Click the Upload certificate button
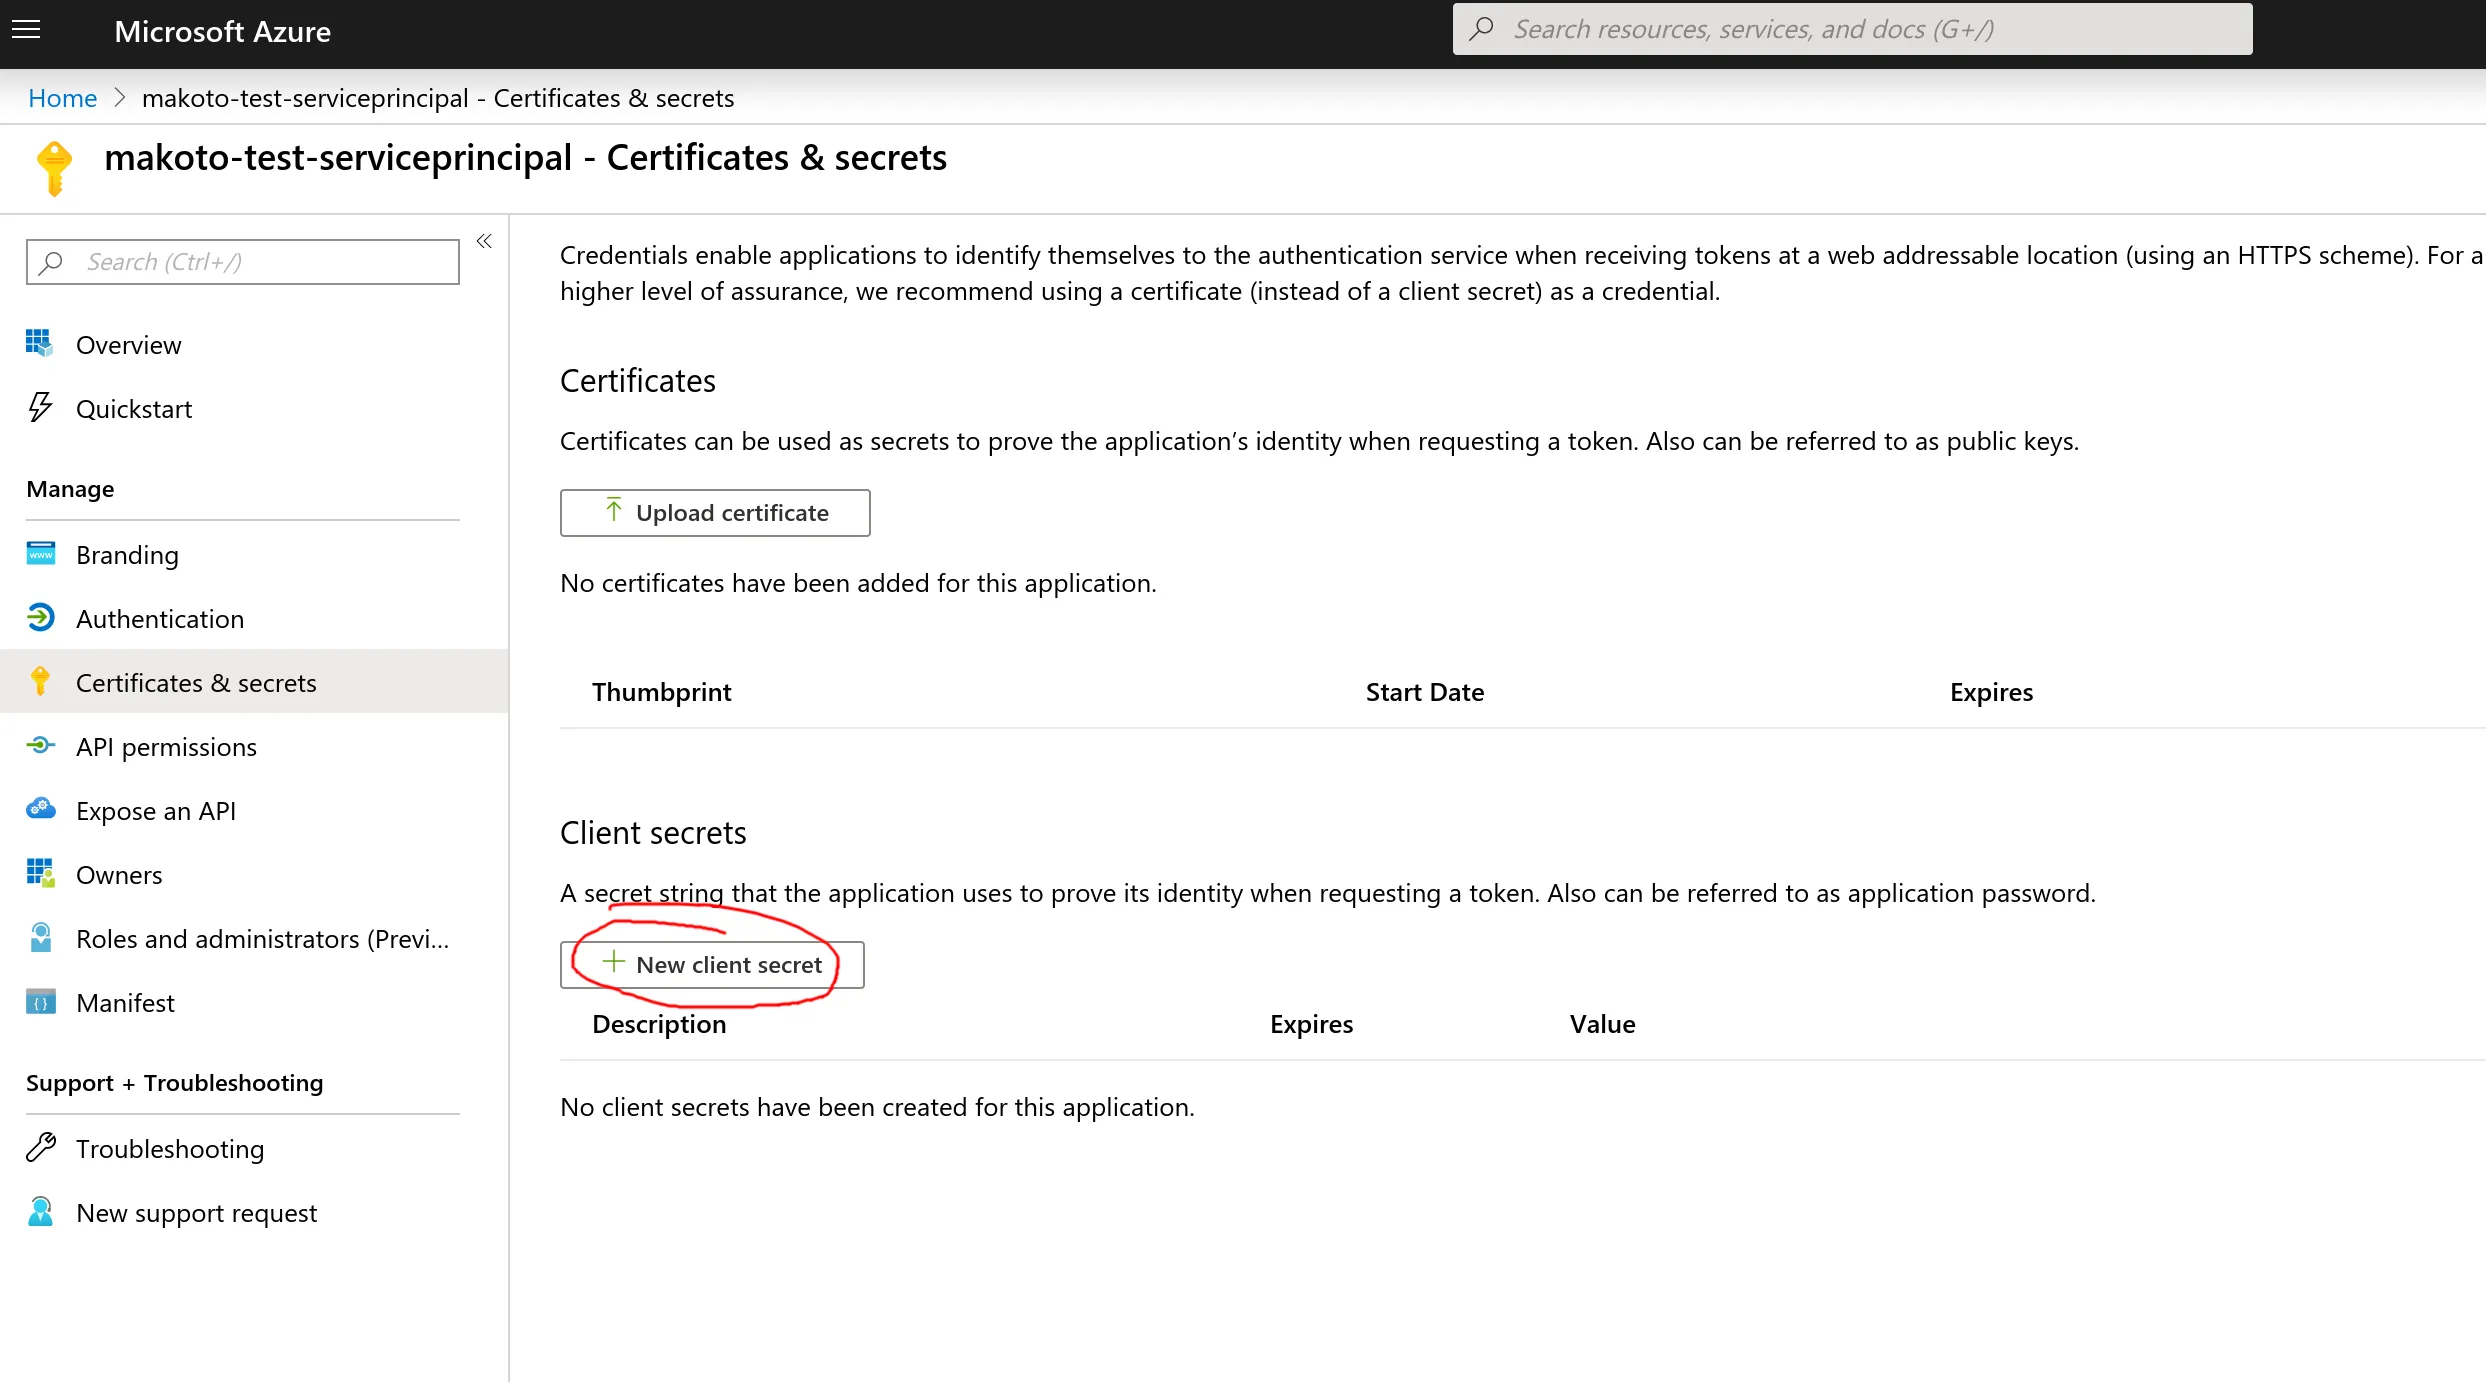The width and height of the screenshot is (2486, 1382). (715, 513)
